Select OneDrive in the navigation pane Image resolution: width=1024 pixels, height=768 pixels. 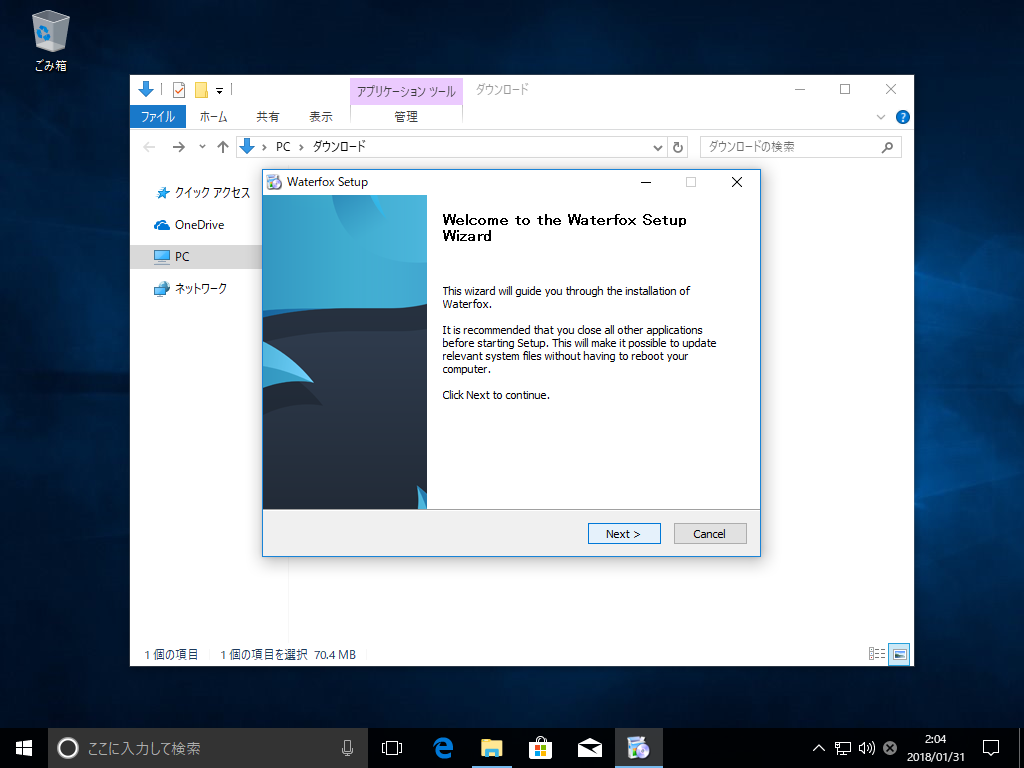coord(189,225)
